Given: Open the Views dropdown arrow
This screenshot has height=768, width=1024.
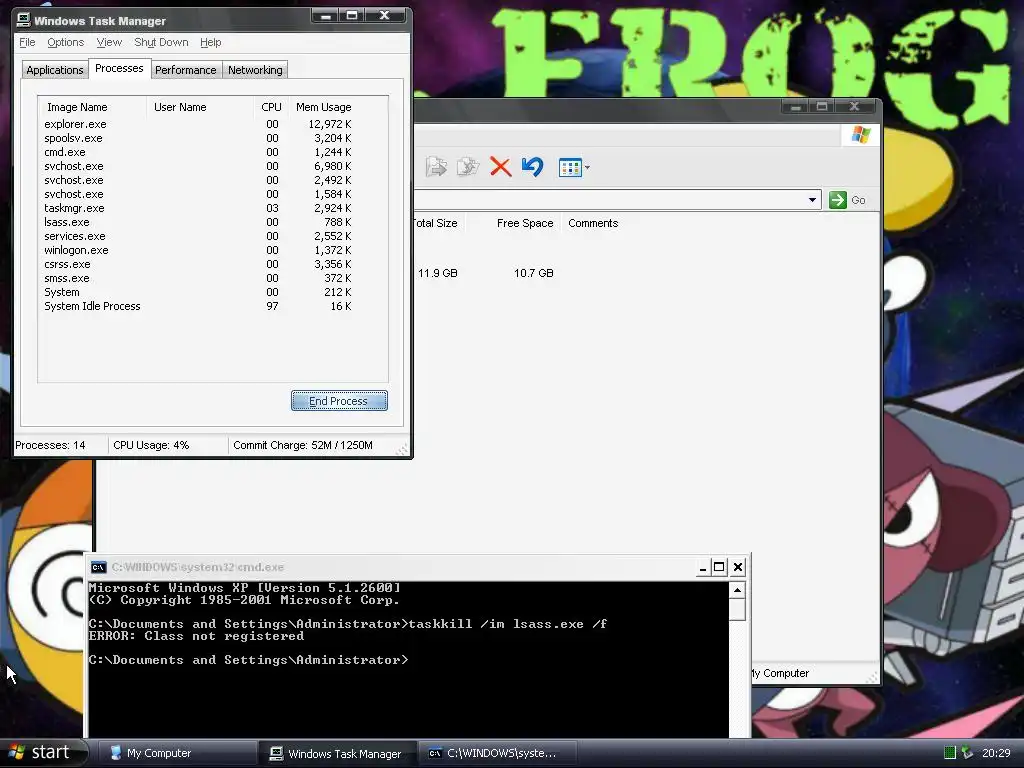Looking at the screenshot, I should [x=587, y=168].
